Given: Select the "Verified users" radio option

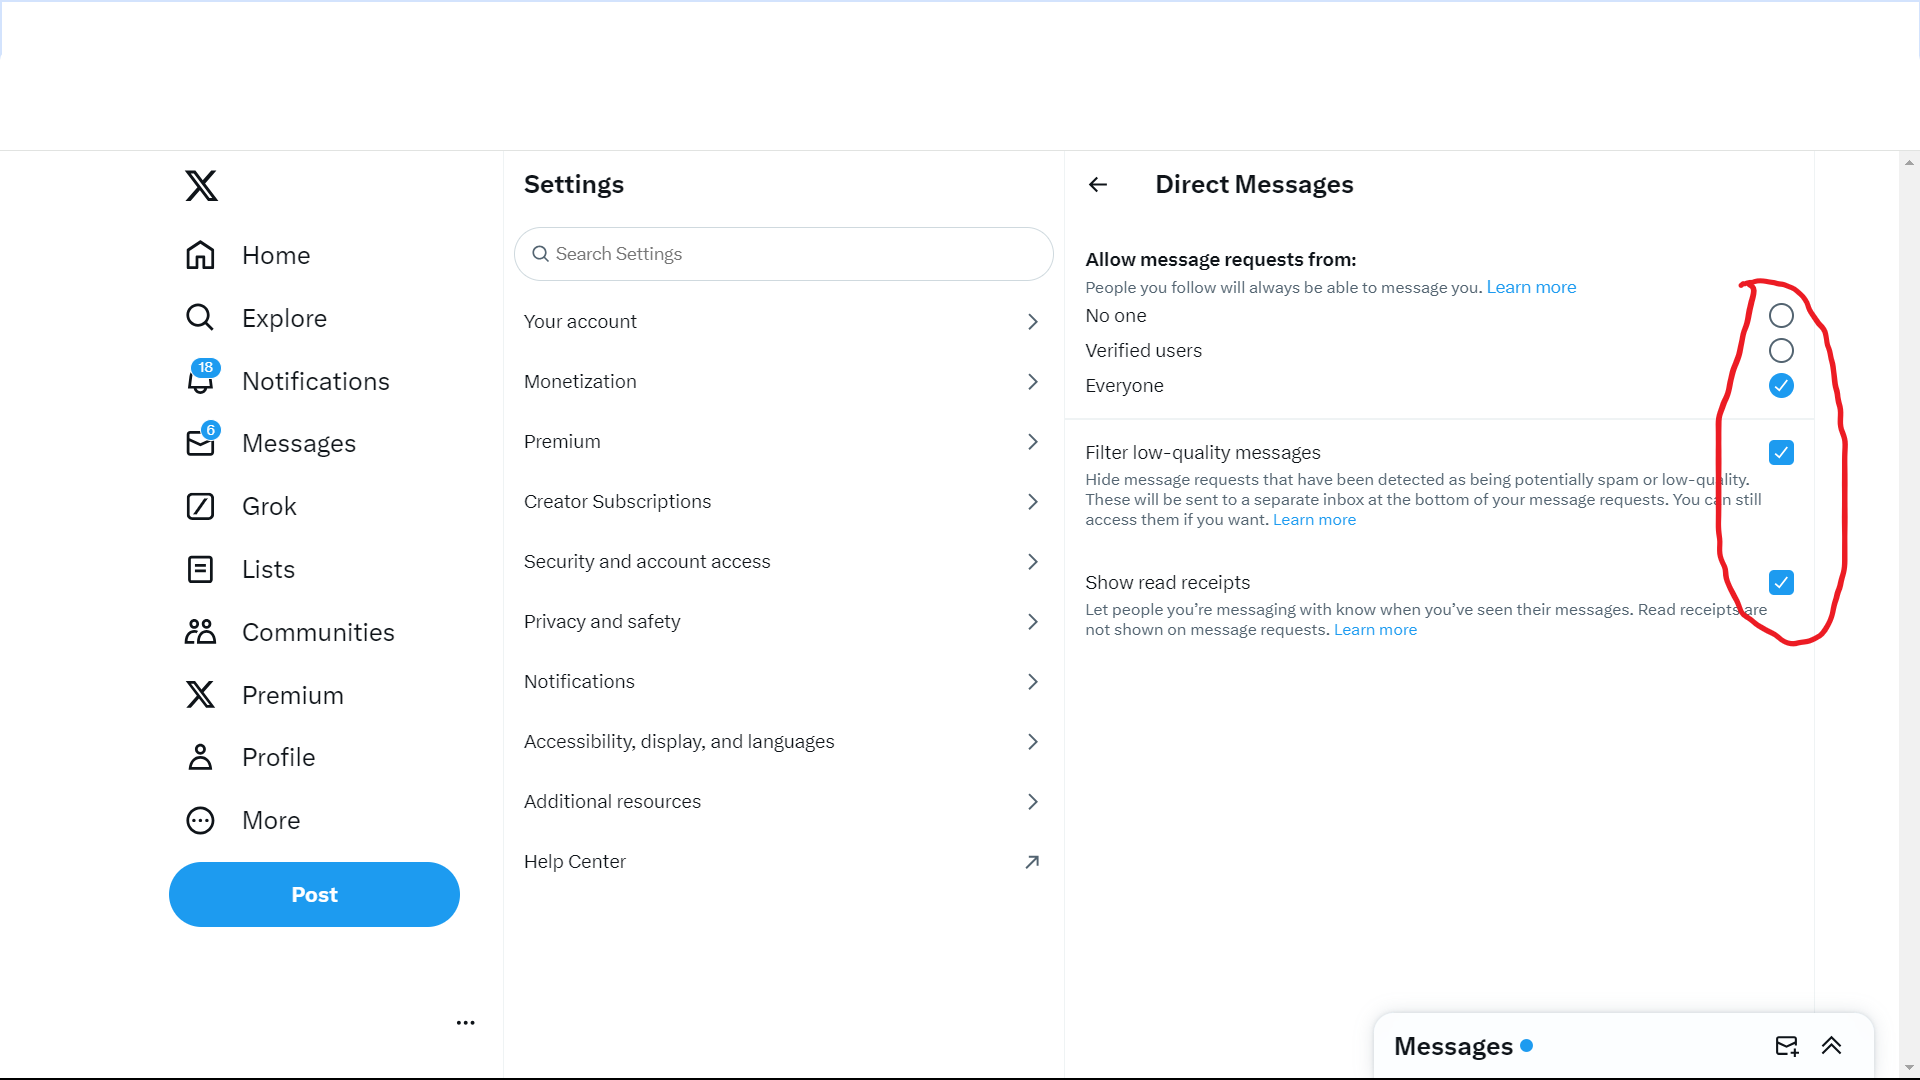Looking at the screenshot, I should click(x=1781, y=351).
